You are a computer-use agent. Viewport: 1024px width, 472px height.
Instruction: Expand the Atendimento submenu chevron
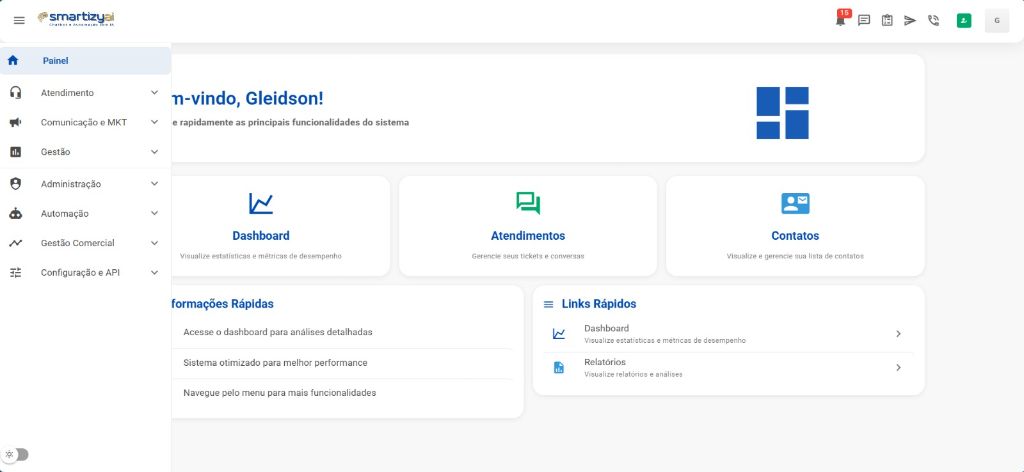[154, 93]
